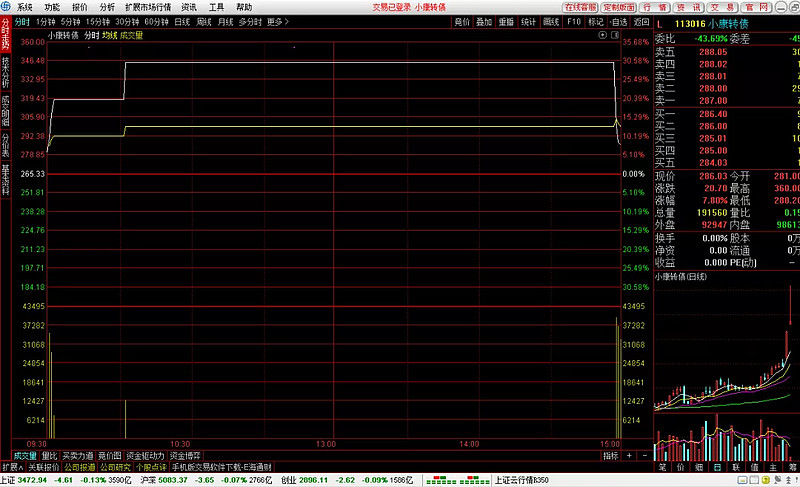
Task: Switch to the 周线 chart period
Action: tap(204, 22)
